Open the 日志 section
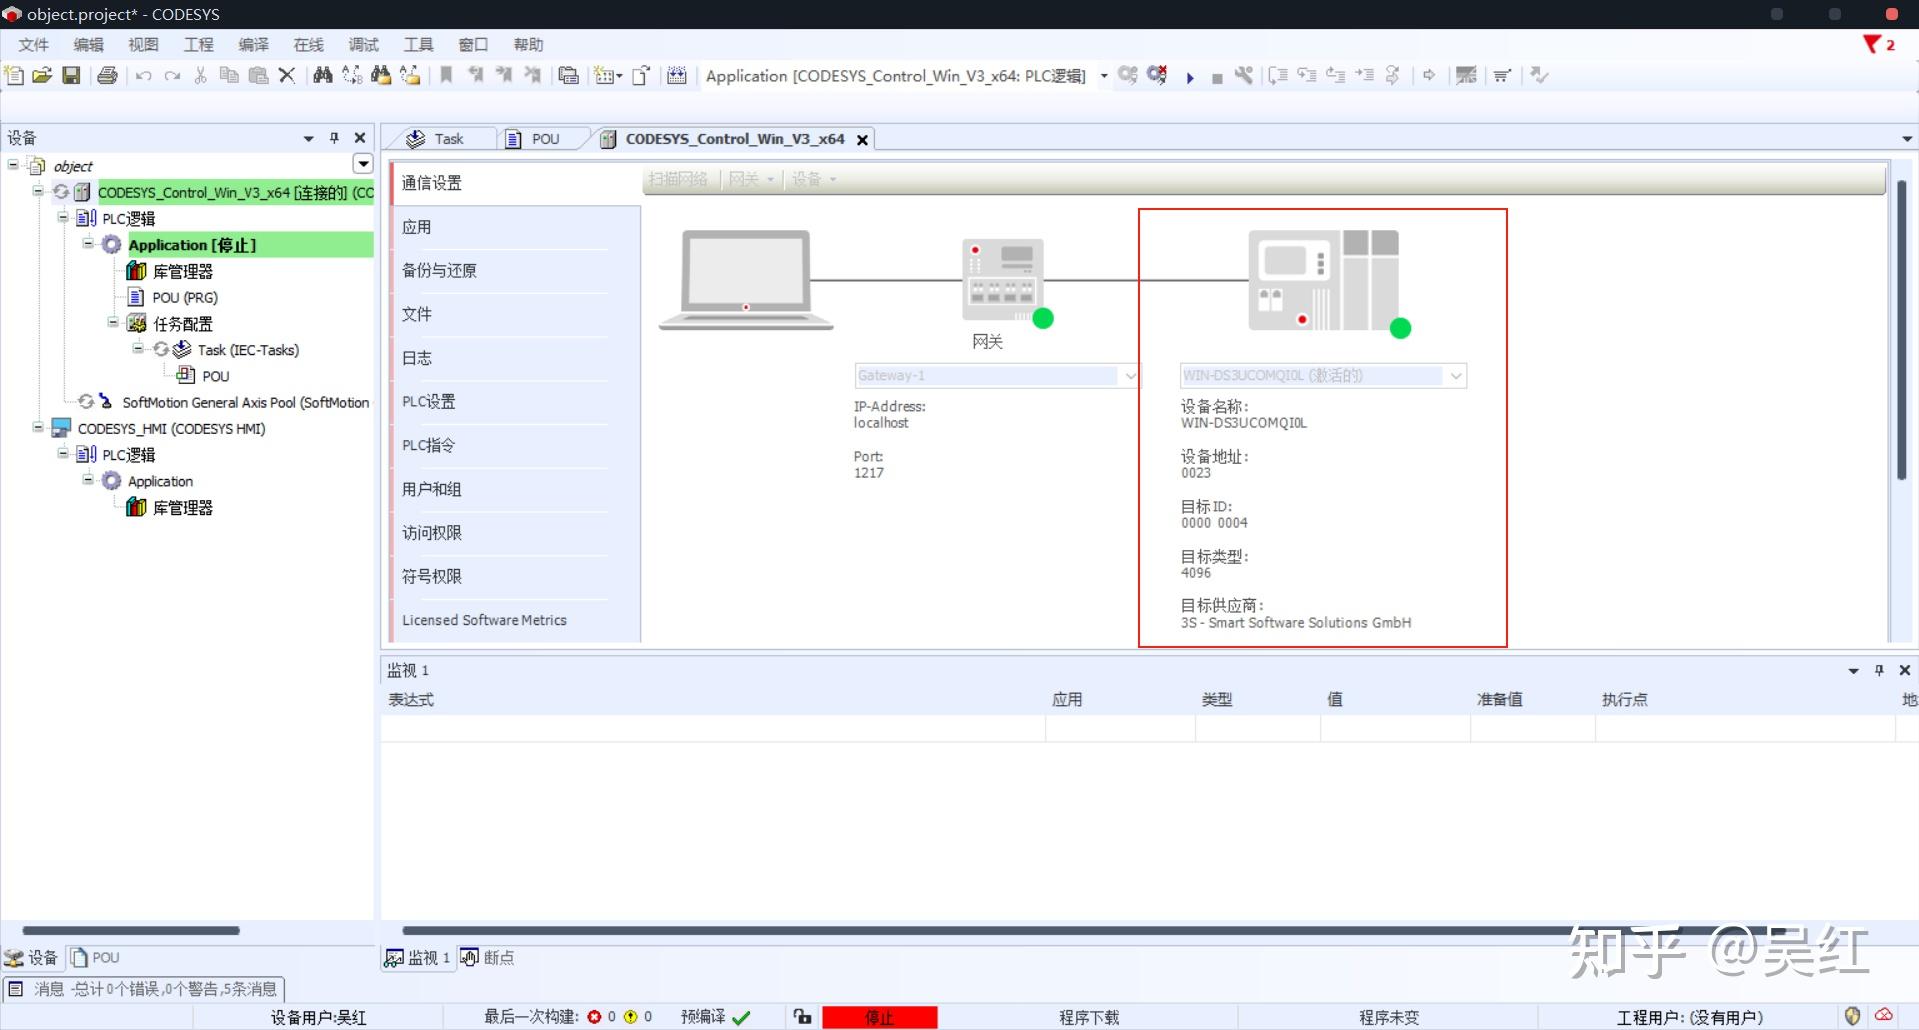This screenshot has width=1919, height=1030. (x=516, y=358)
